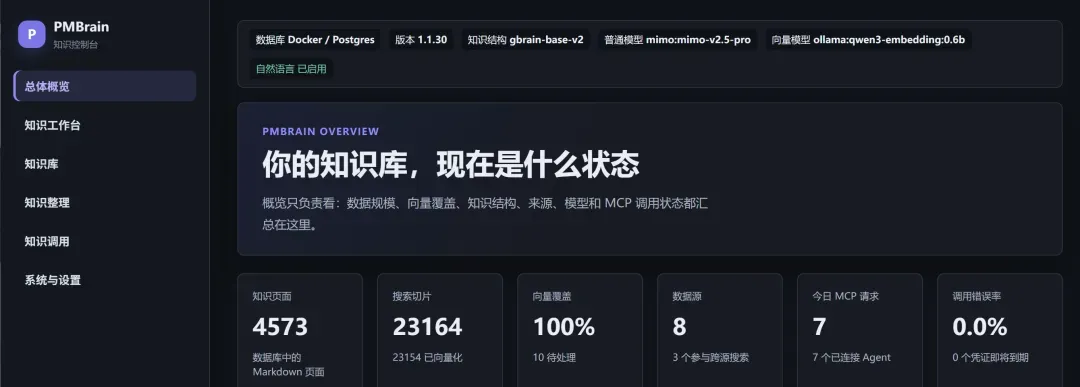Navigate to 知识调用 section
Image resolution: width=1080 pixels, height=387 pixels.
tap(105, 241)
